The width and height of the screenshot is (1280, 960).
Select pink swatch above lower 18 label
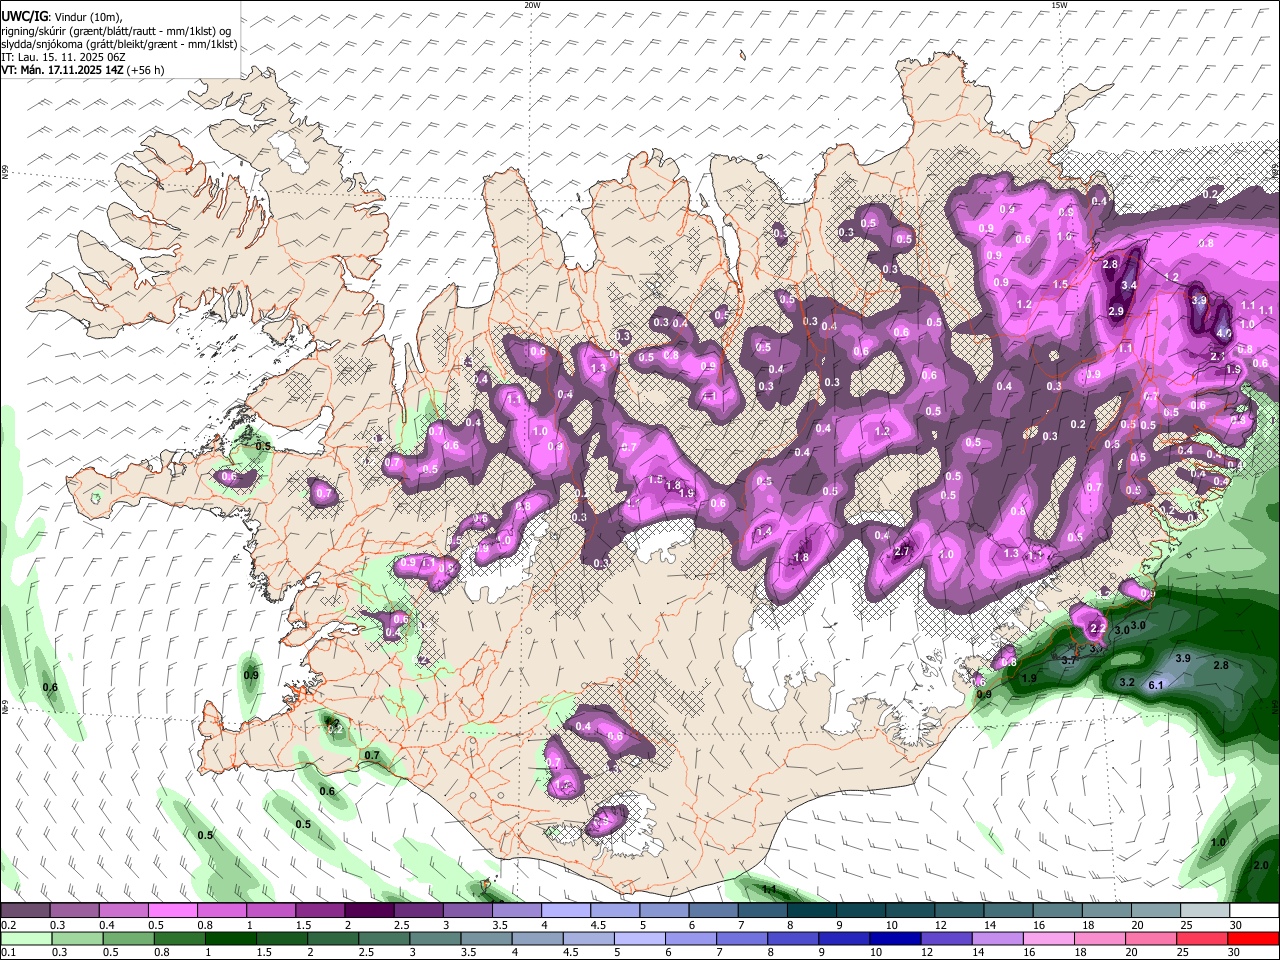pyautogui.click(x=1100, y=939)
